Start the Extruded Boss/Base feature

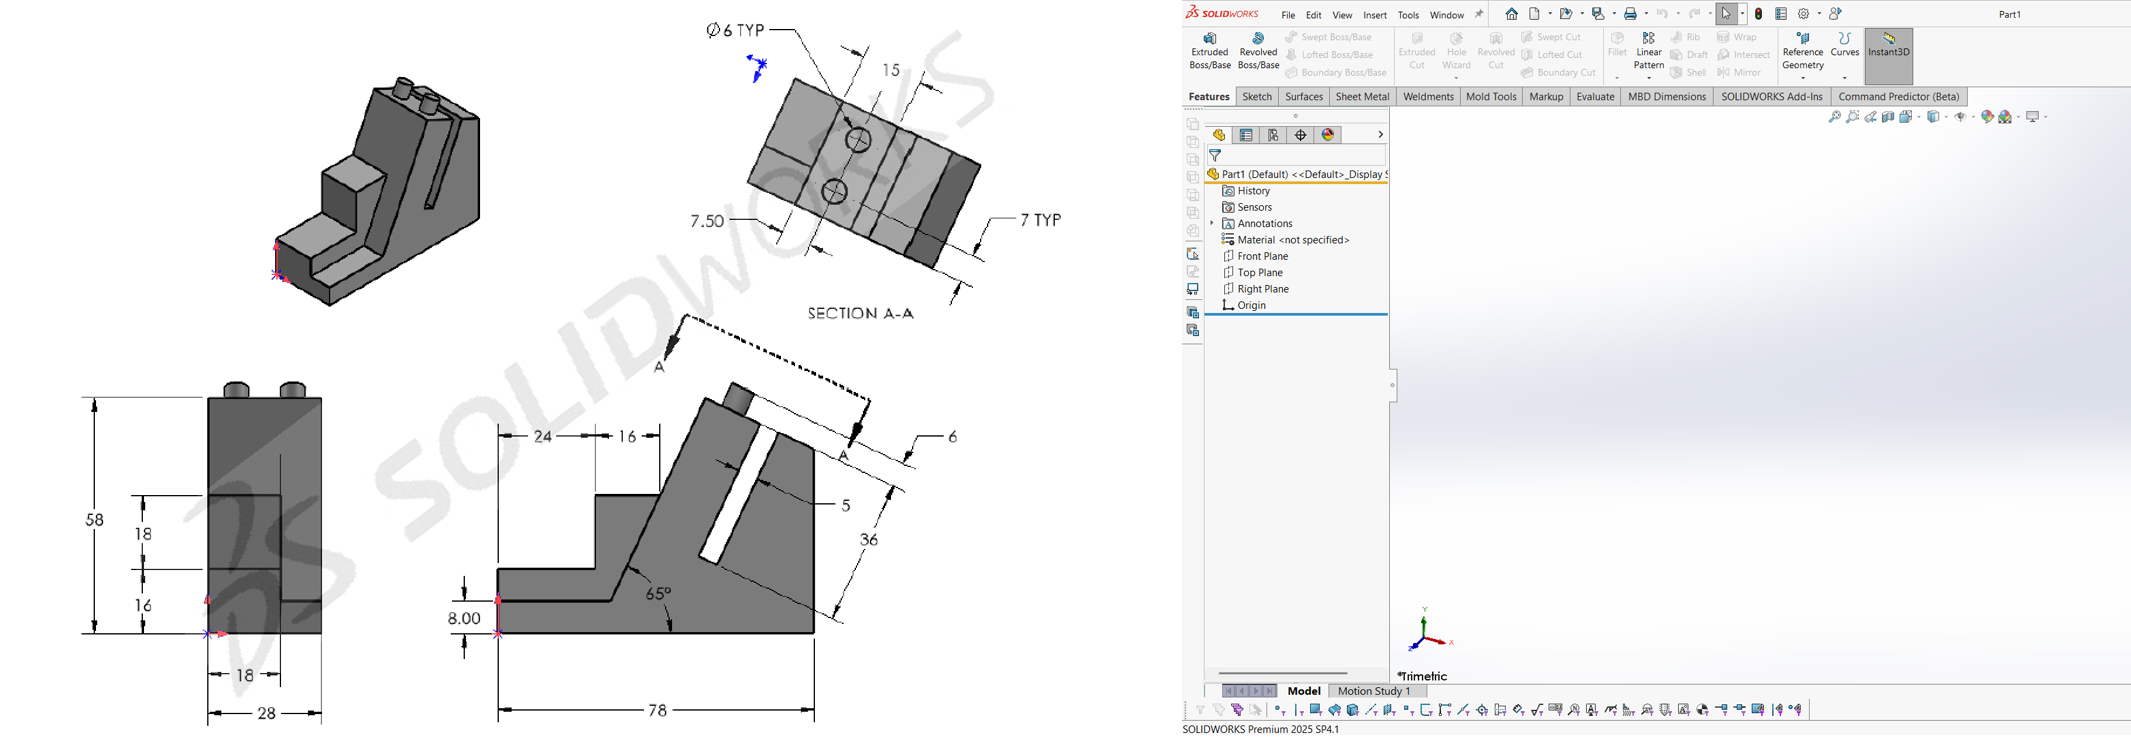1210,51
